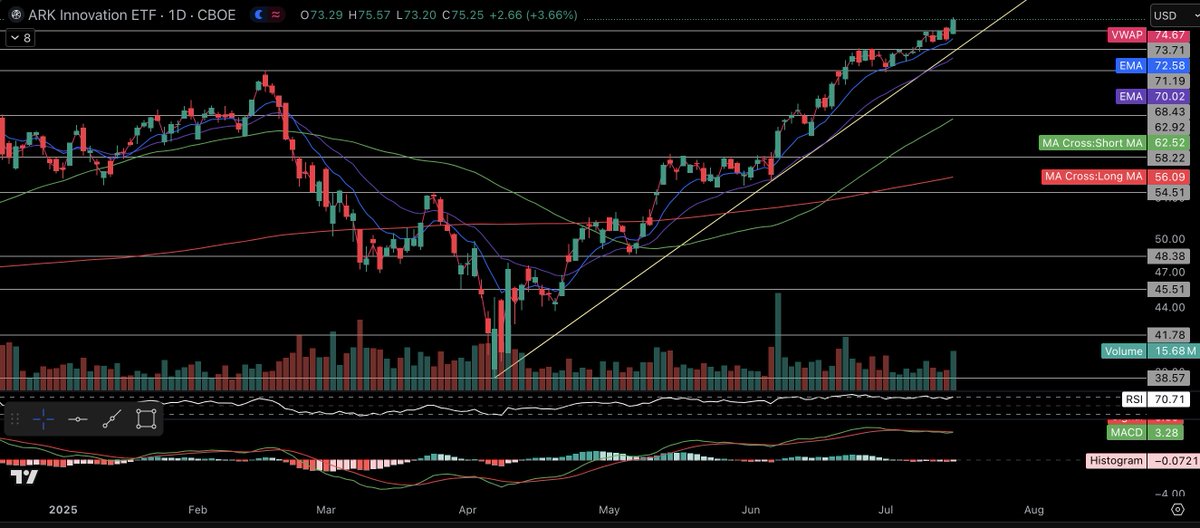This screenshot has height=528, width=1200.
Task: Click the 62.92 price level label
Action: pos(1169,127)
